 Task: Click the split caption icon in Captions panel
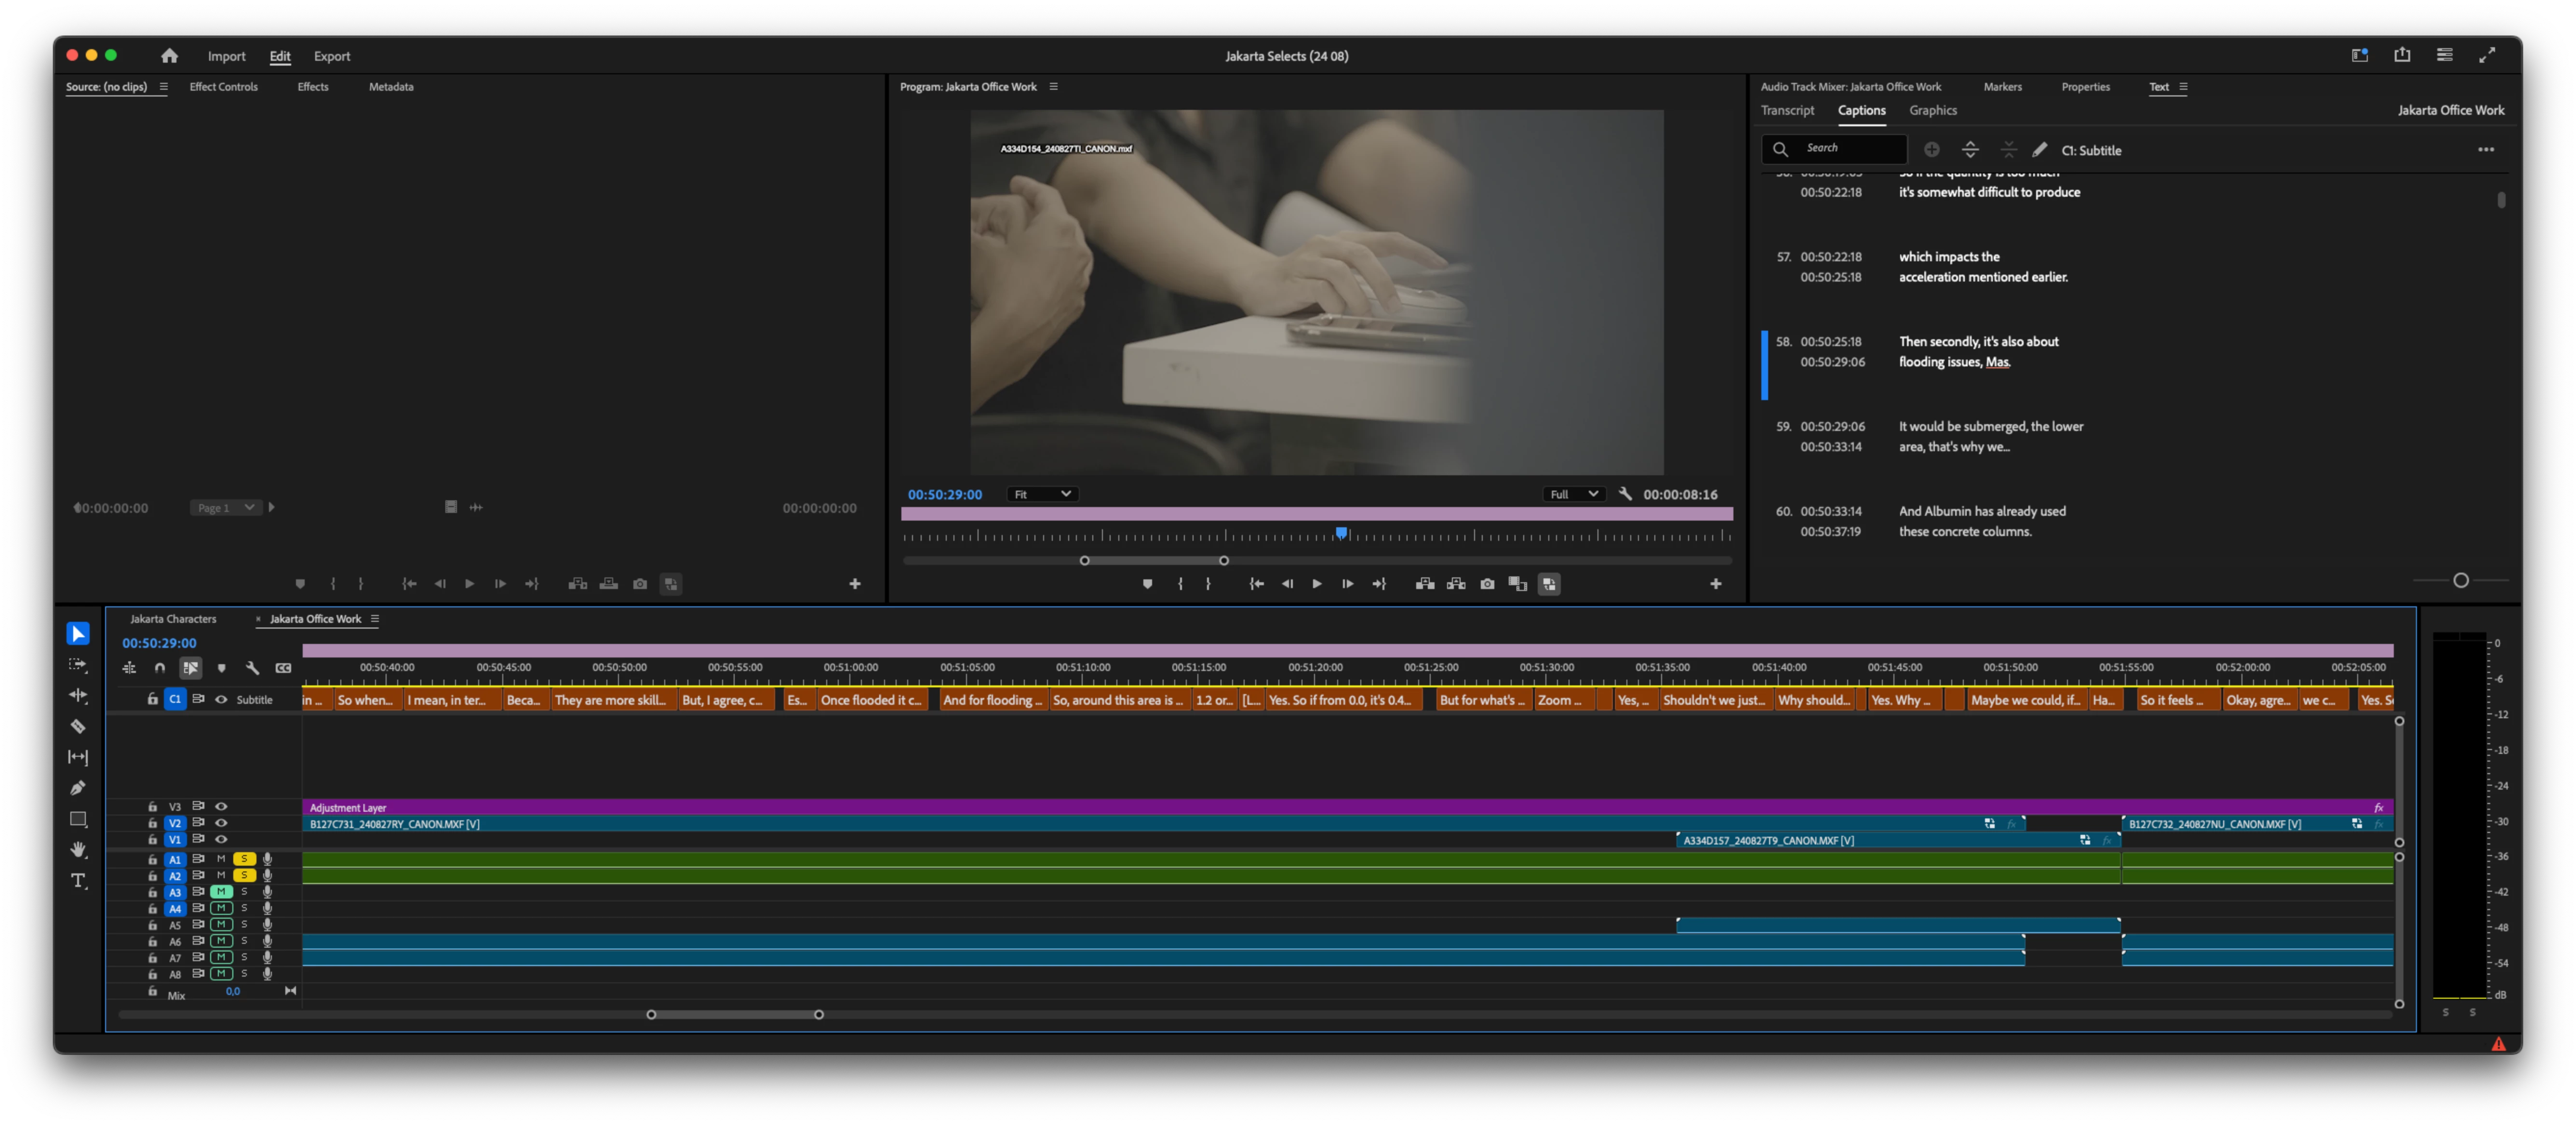1970,150
